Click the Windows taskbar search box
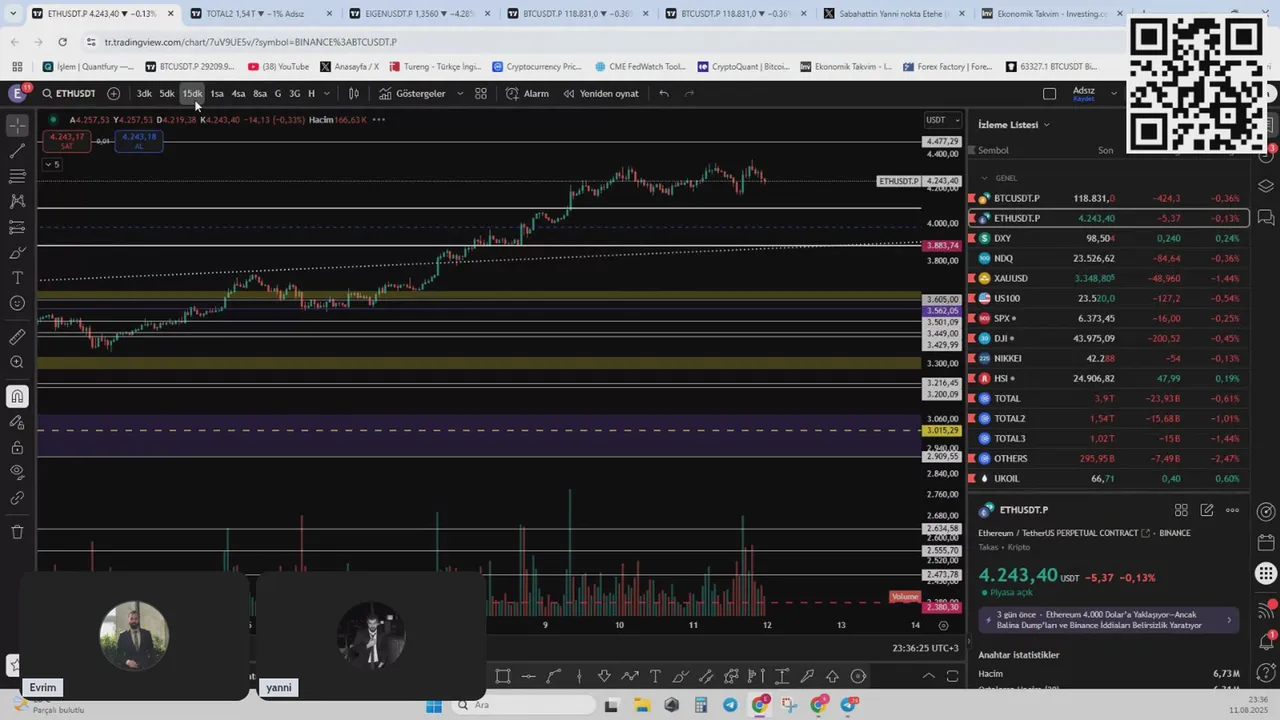This screenshot has width=1280, height=720. (525, 705)
